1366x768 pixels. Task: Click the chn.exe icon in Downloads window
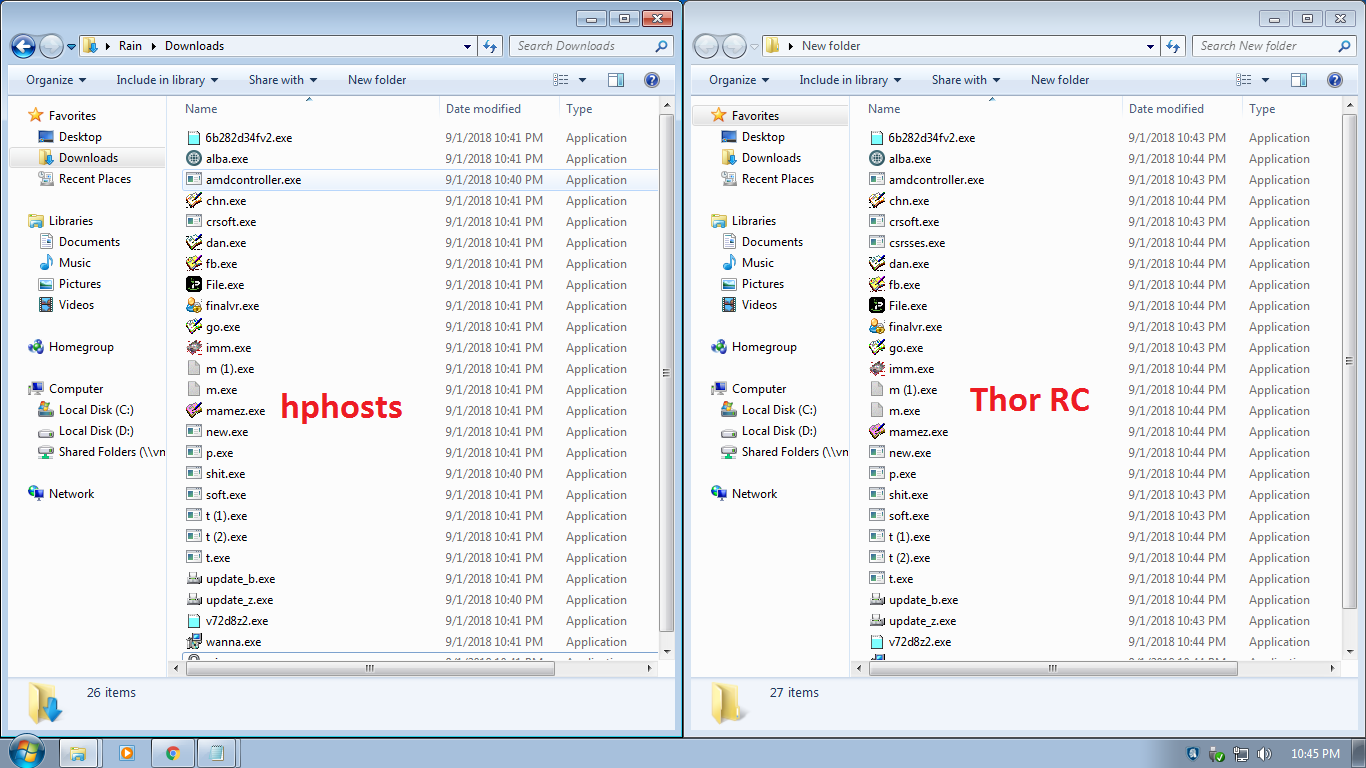[195, 201]
